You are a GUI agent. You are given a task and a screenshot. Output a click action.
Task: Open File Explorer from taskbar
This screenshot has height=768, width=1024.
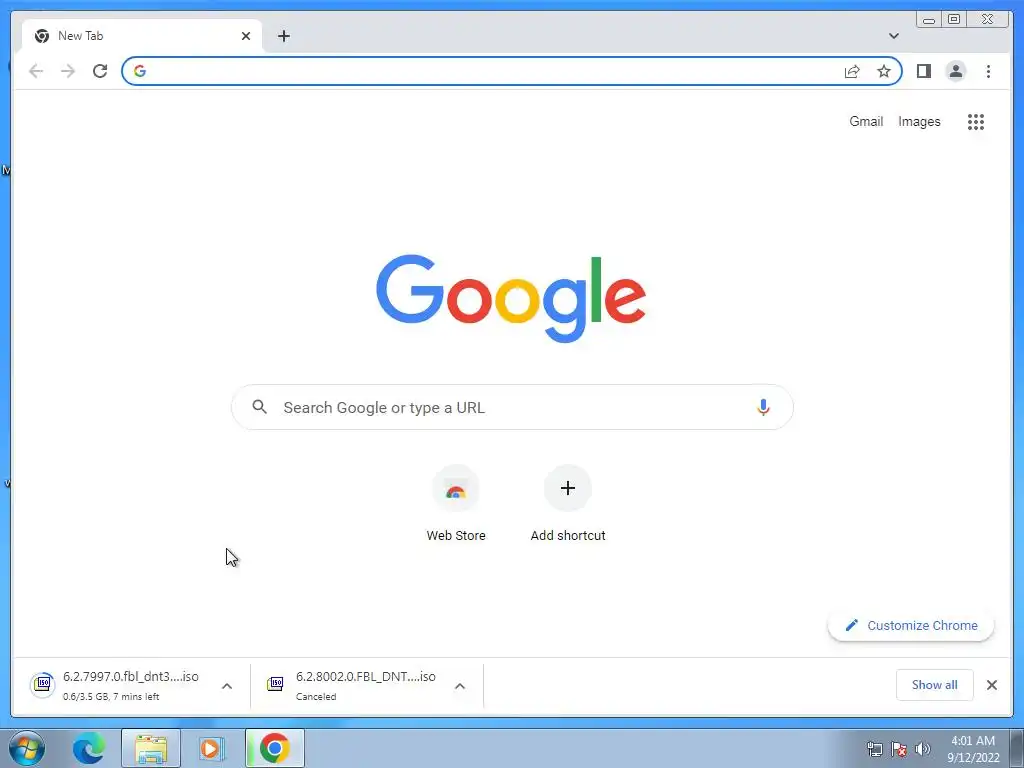pos(151,748)
